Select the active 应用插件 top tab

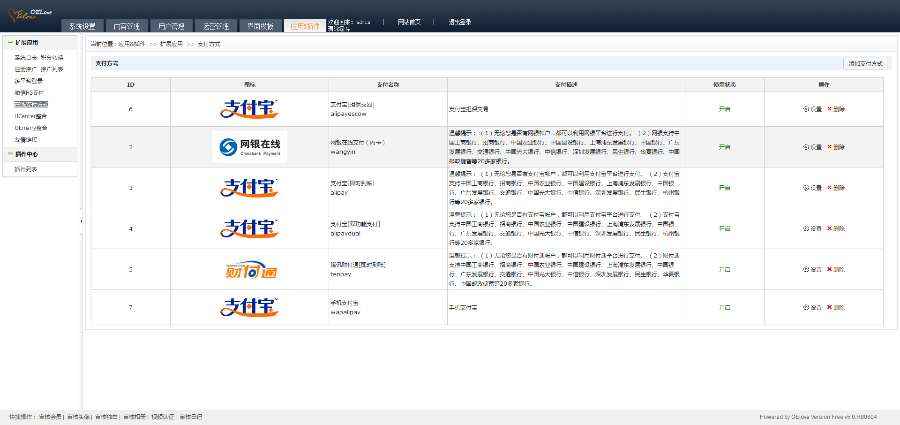(x=305, y=26)
